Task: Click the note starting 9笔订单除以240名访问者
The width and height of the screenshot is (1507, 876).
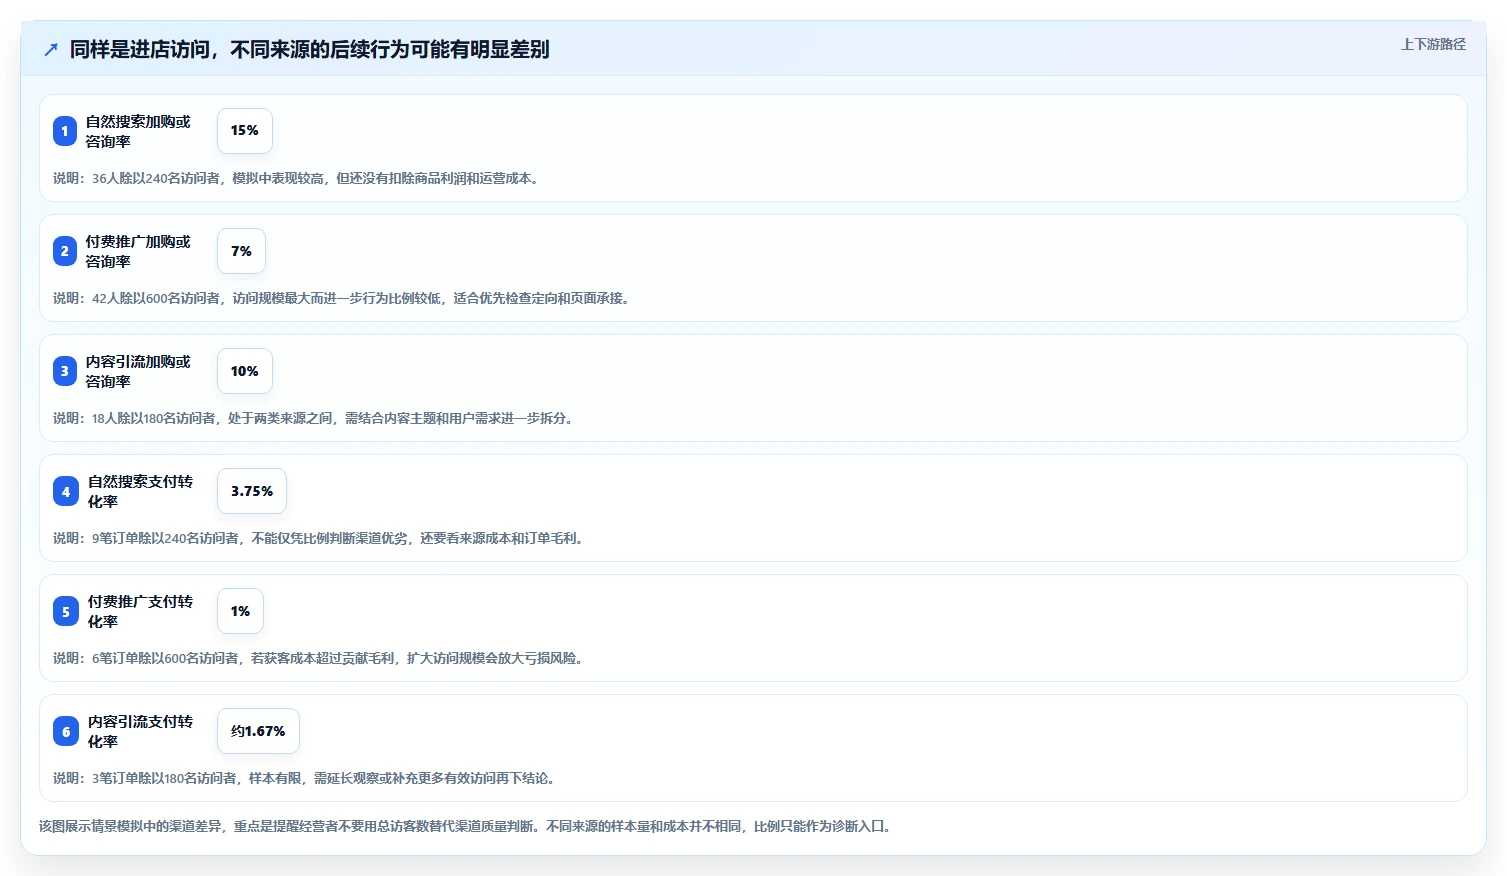Action: 321,538
